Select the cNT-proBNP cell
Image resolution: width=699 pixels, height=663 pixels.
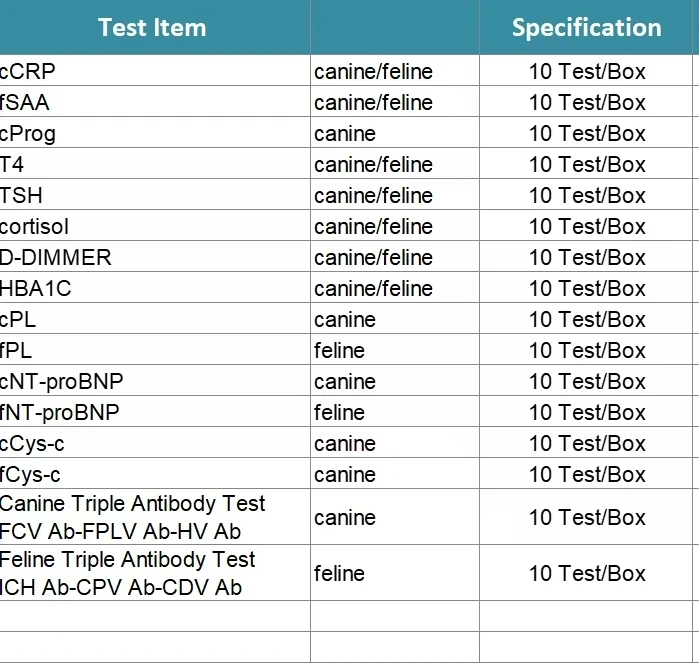(x=62, y=381)
